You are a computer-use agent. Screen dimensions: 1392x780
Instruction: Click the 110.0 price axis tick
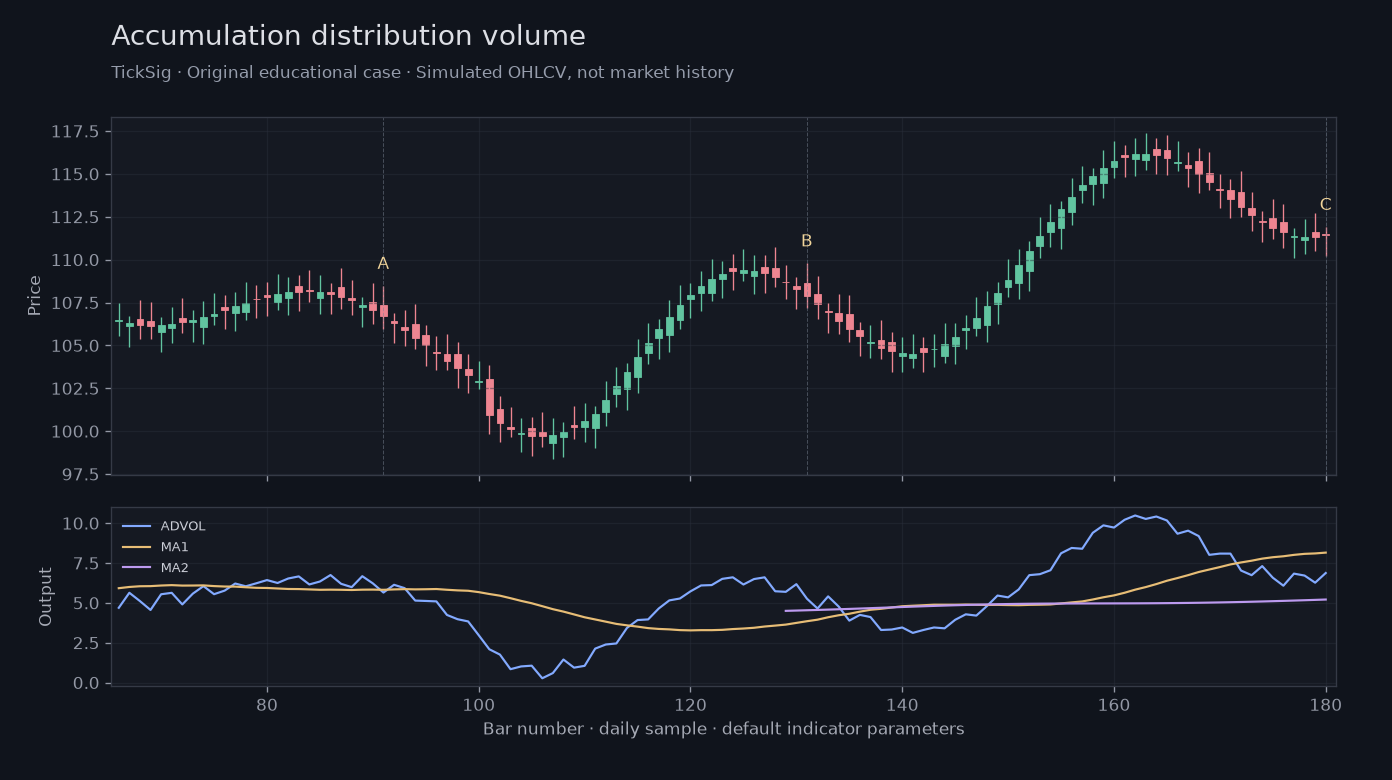(76, 261)
